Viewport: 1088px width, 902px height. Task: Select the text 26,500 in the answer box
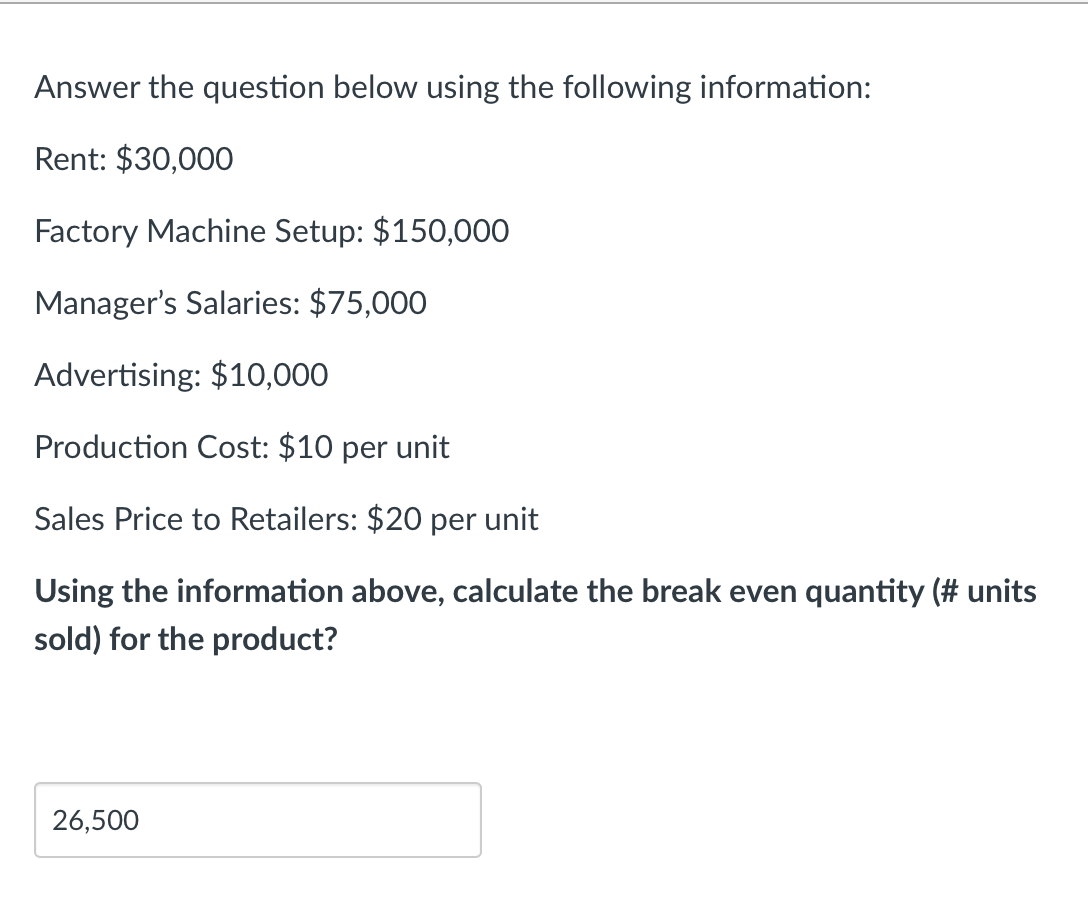click(95, 820)
